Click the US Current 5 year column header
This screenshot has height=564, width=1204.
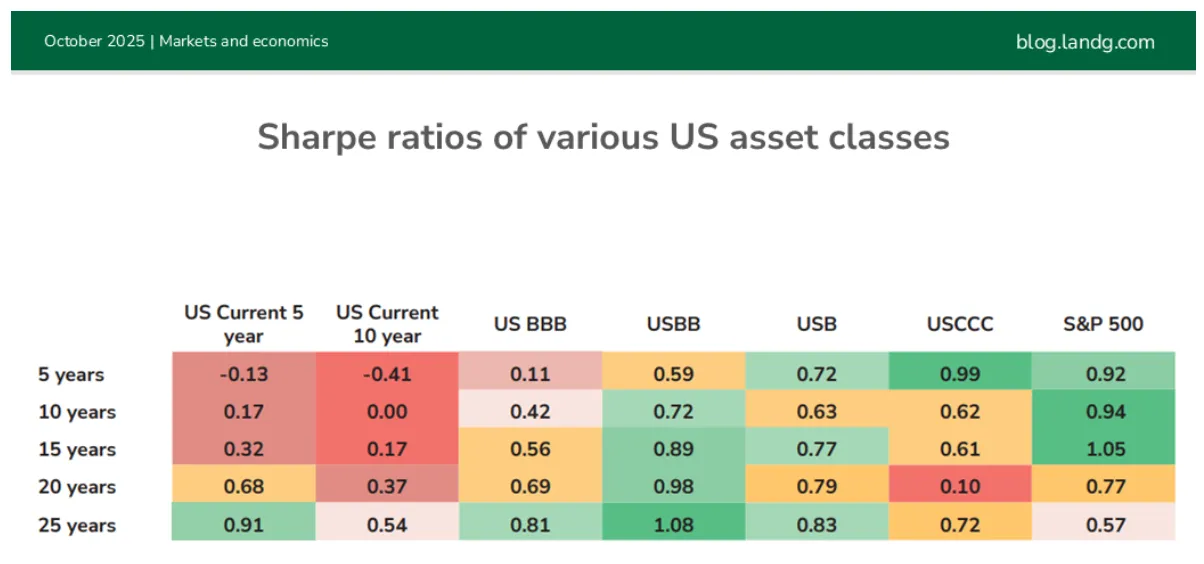(244, 324)
